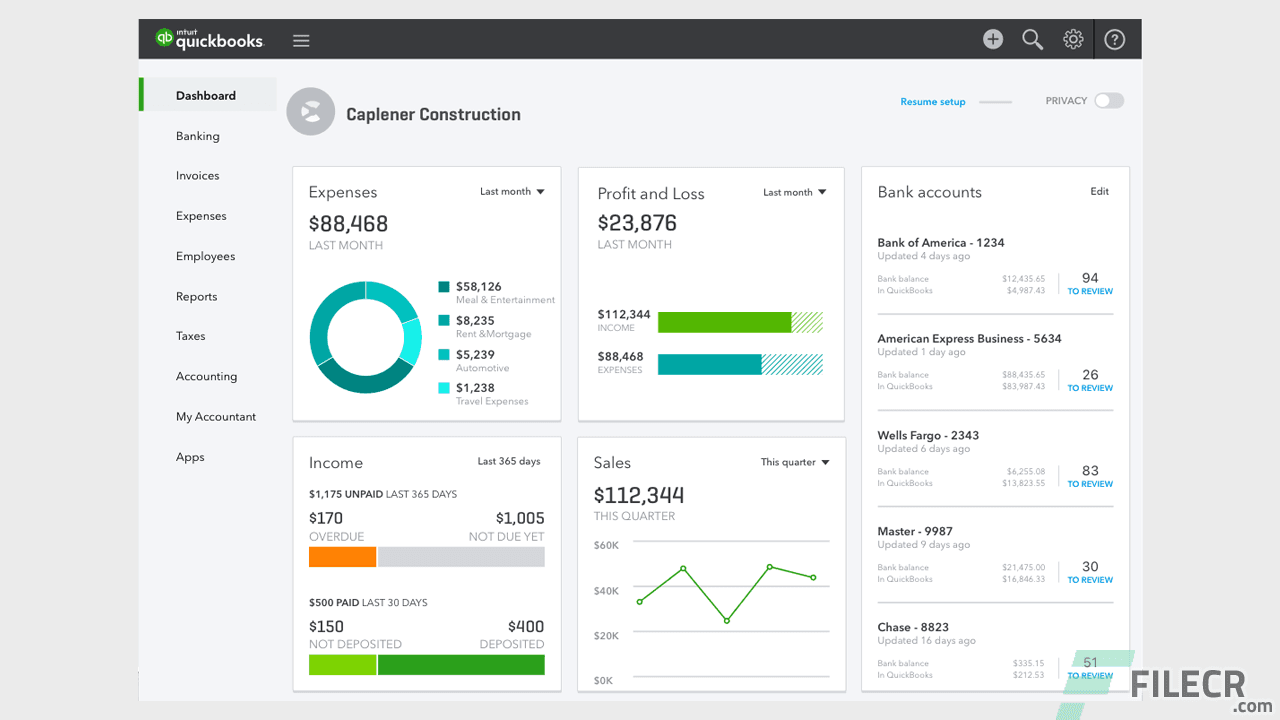Open the Sales quarter selector dropdown
Image resolution: width=1280 pixels, height=720 pixels.
pyautogui.click(x=794, y=462)
